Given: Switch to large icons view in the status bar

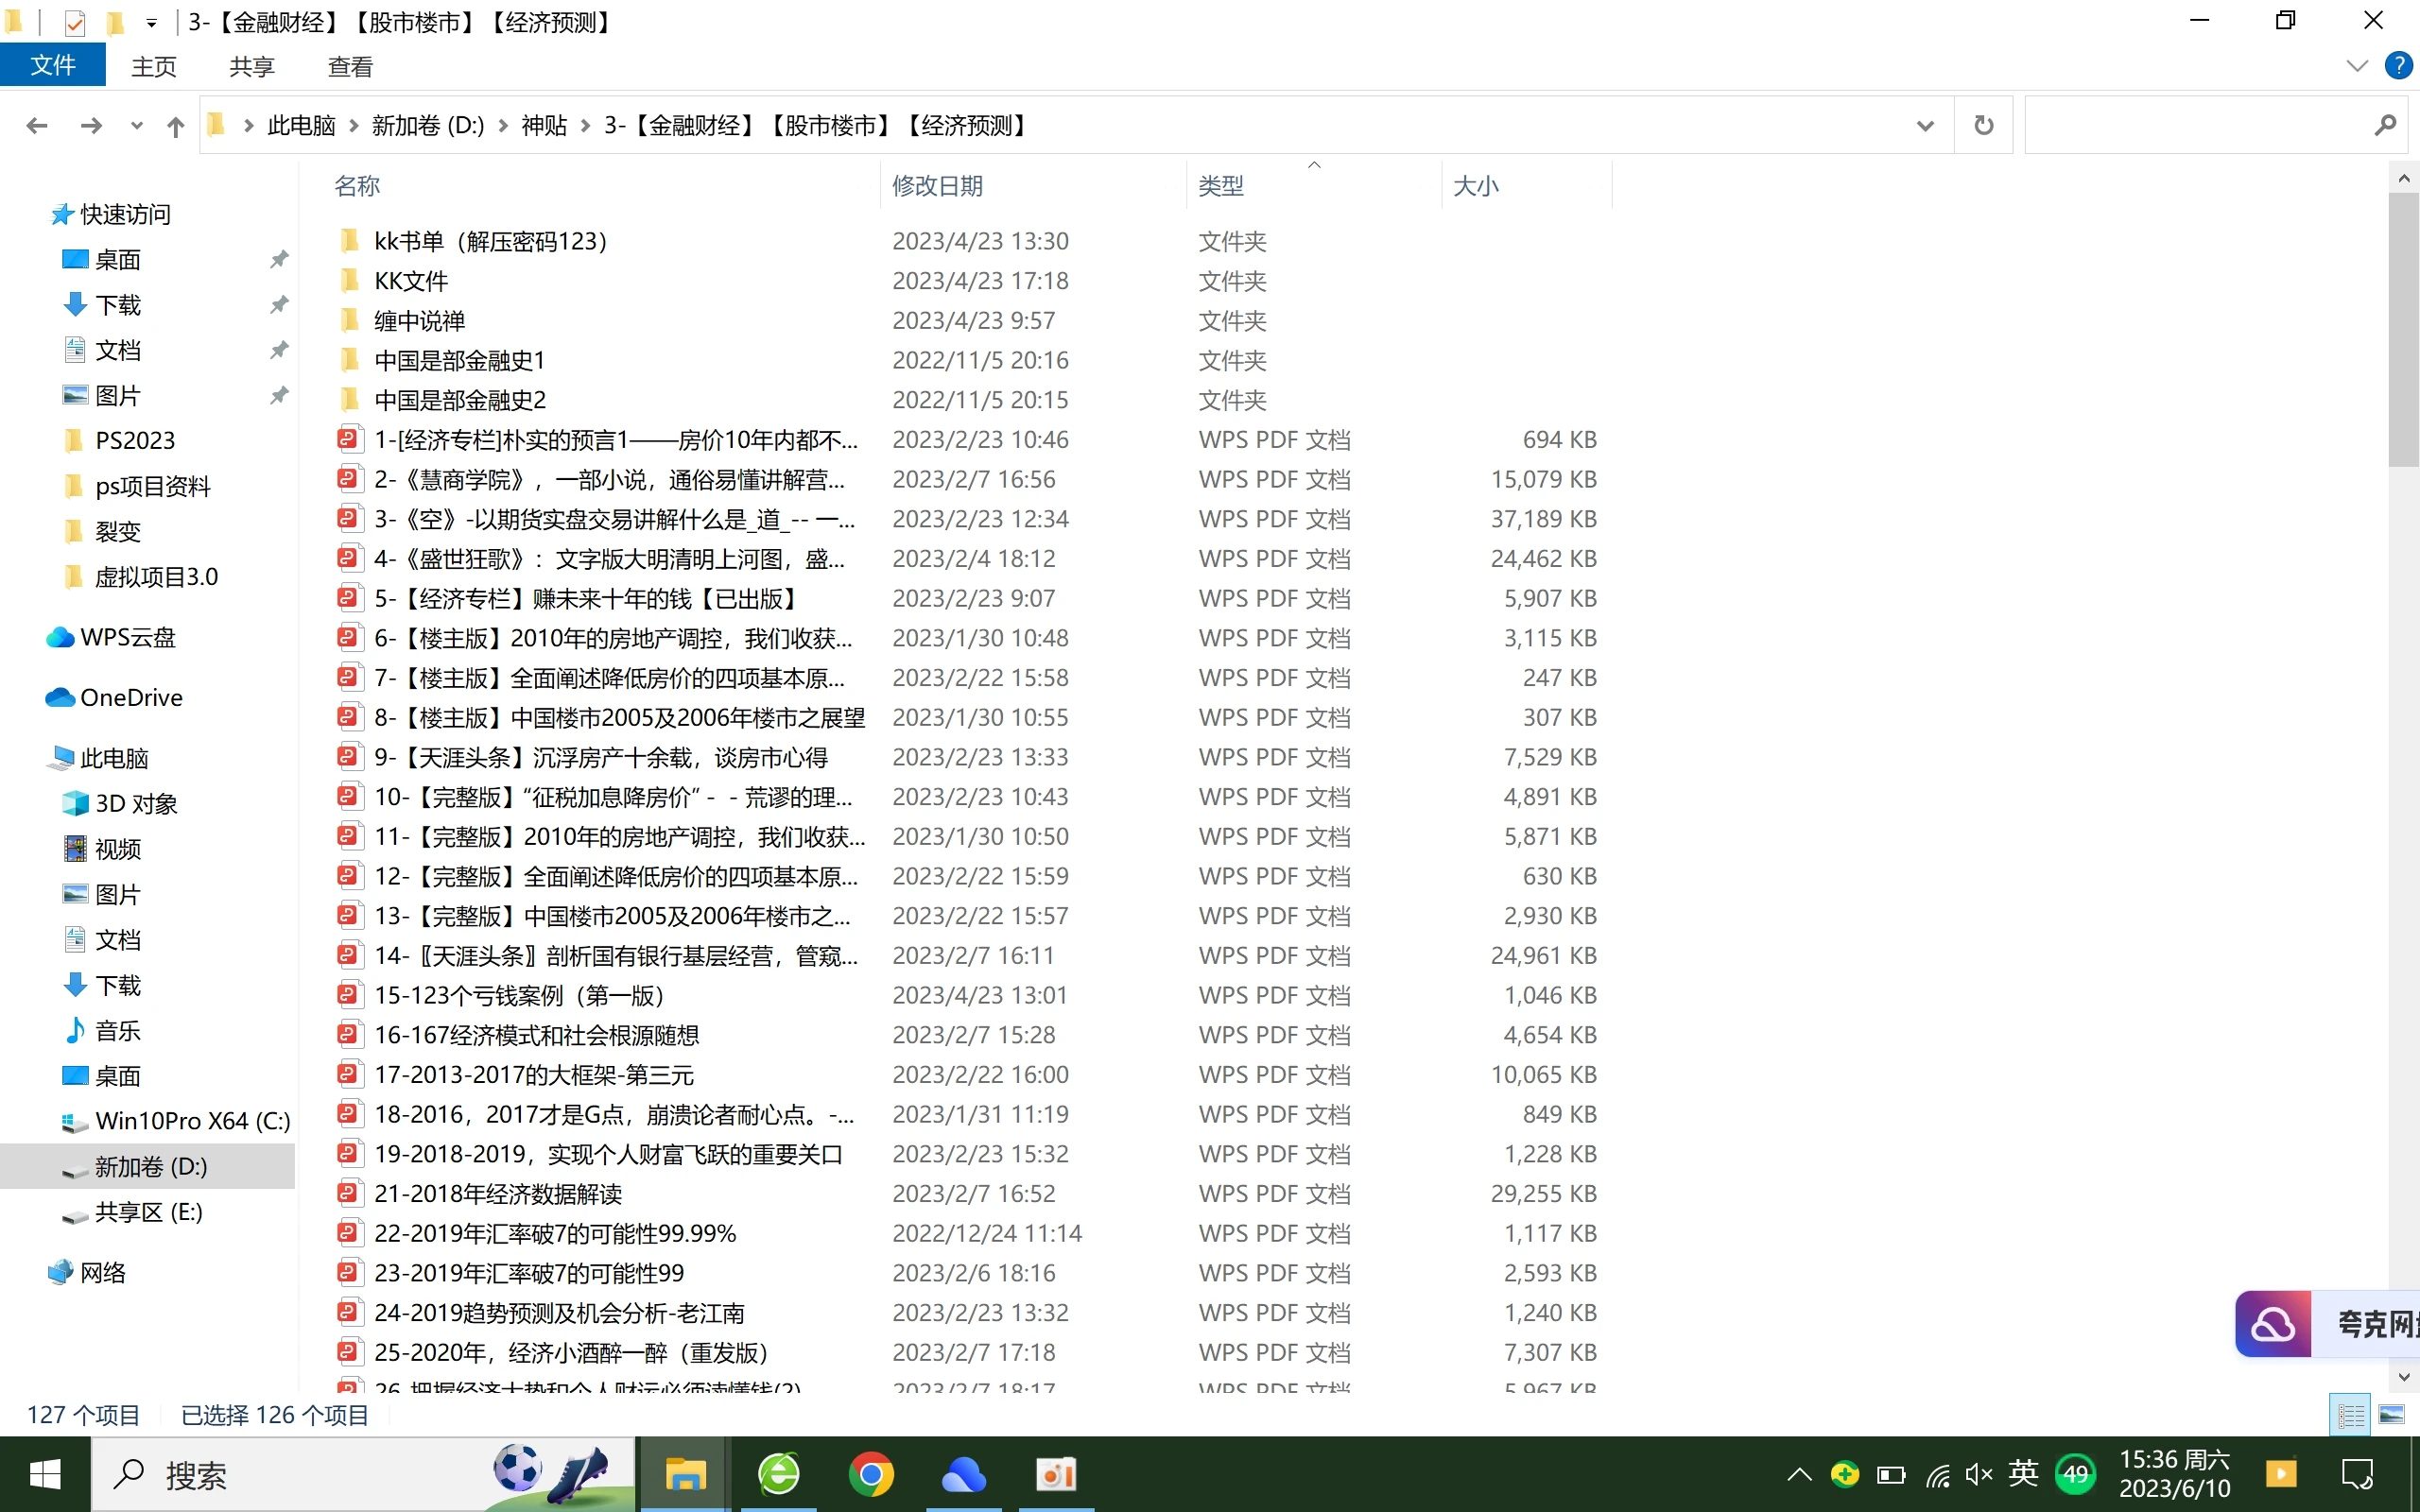Looking at the screenshot, I should click(x=2391, y=1414).
